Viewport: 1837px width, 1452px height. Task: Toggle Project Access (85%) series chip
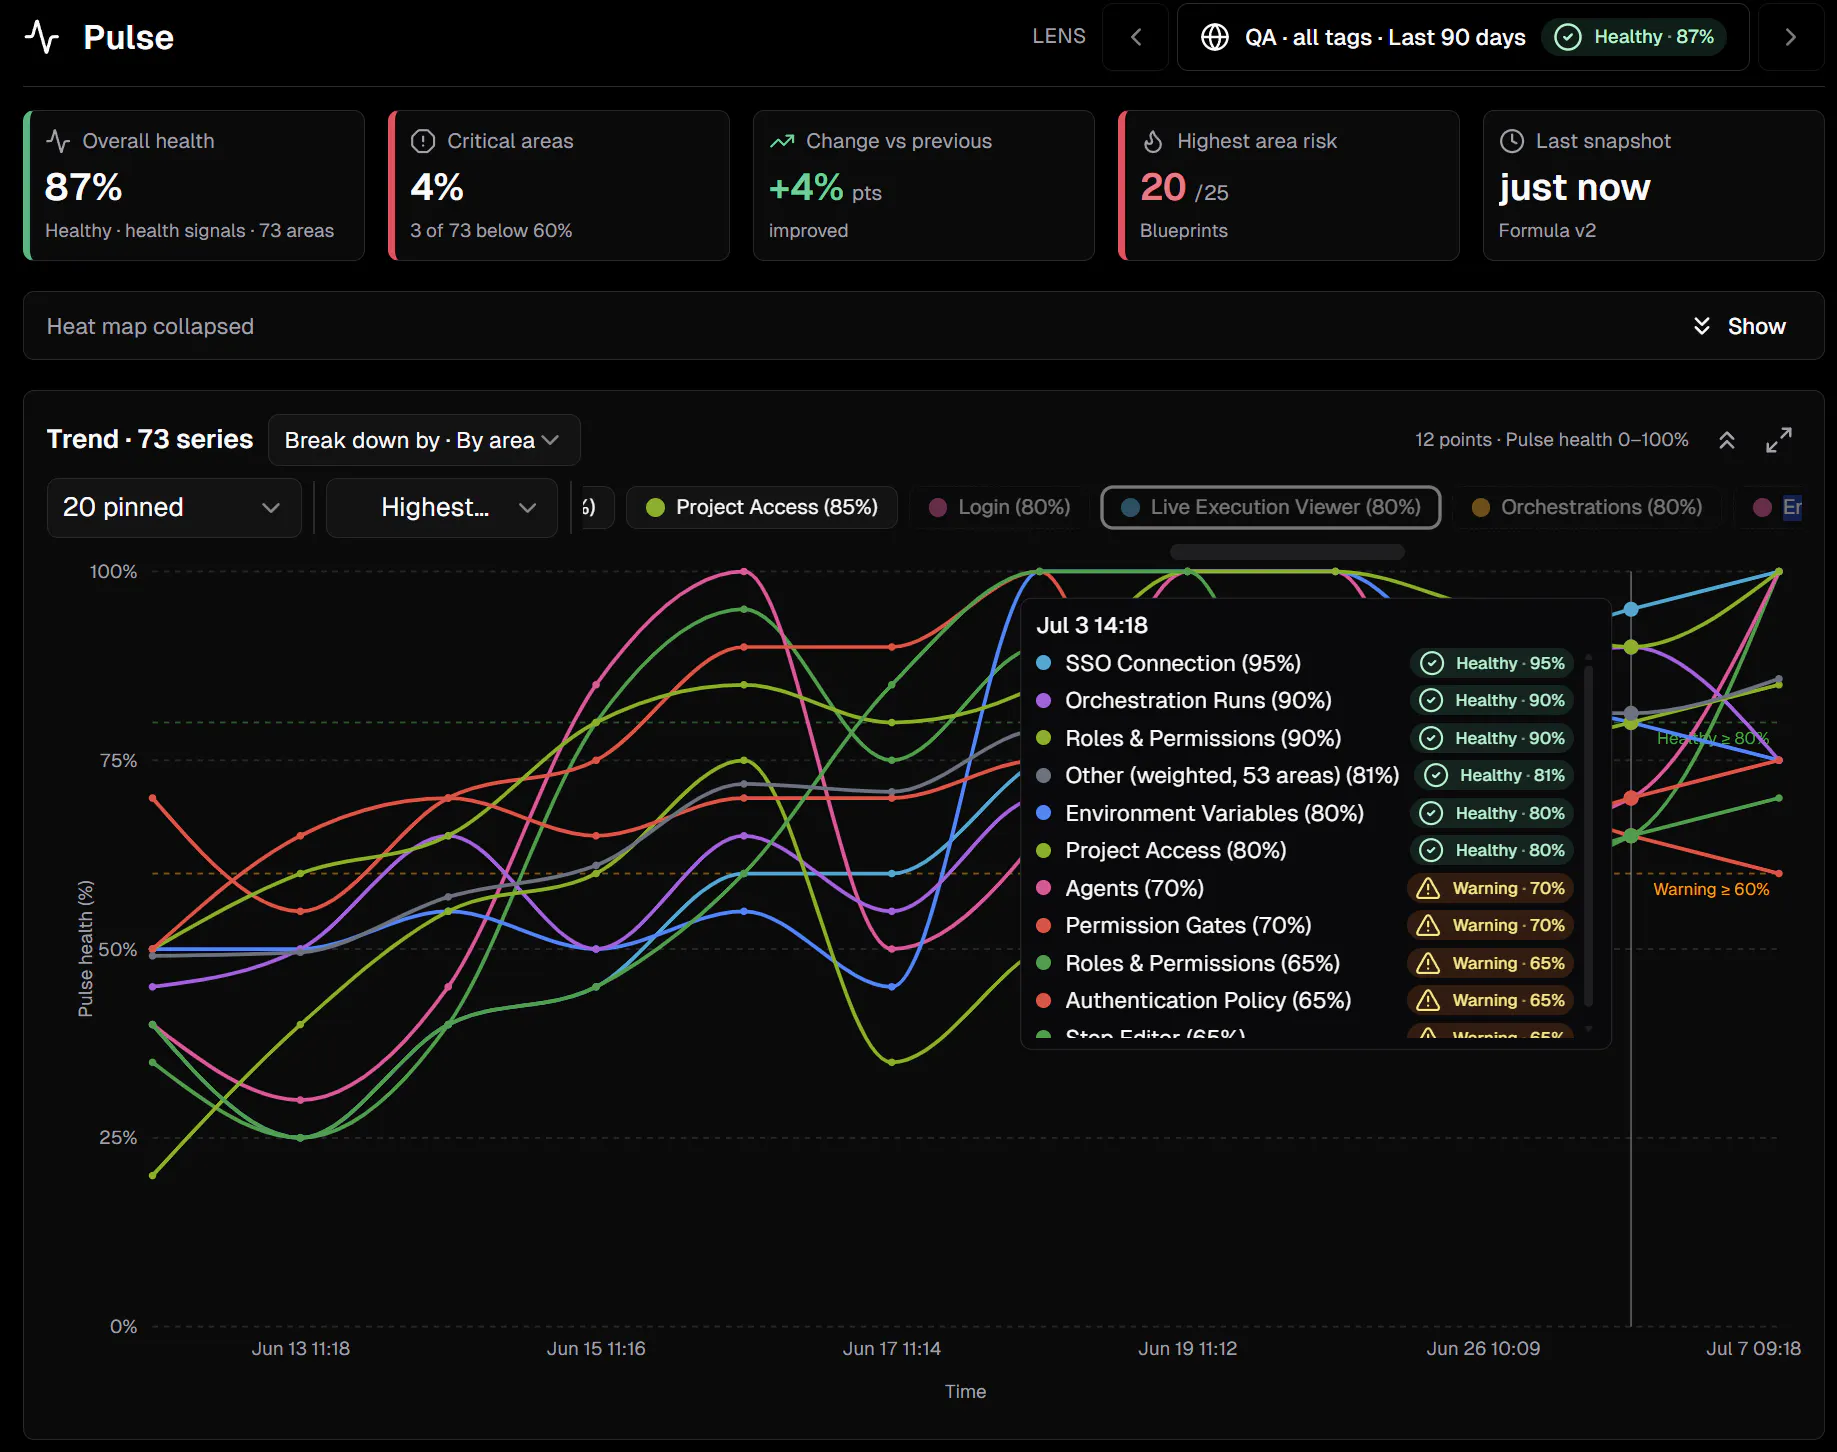762,507
